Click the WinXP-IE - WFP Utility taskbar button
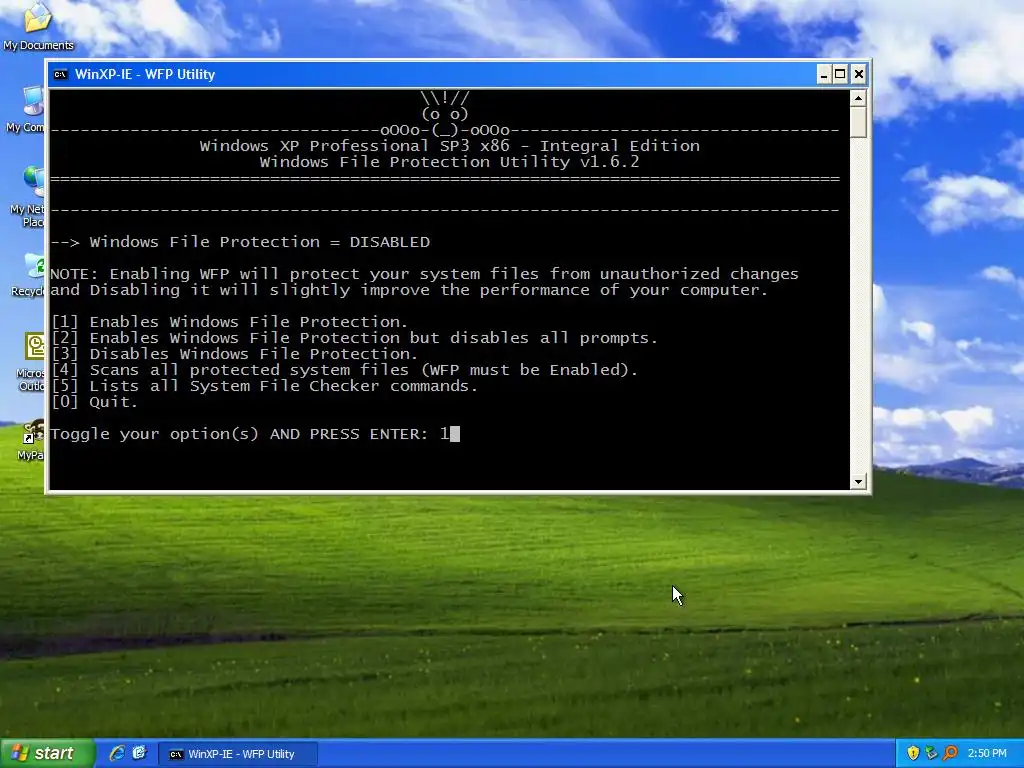This screenshot has width=1024, height=768. click(238, 754)
